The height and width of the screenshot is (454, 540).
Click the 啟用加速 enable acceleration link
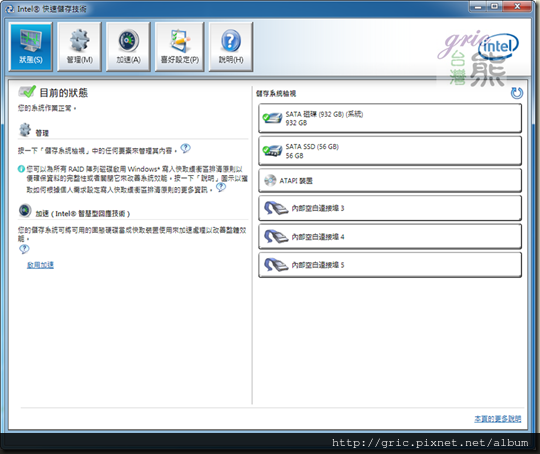coord(40,265)
